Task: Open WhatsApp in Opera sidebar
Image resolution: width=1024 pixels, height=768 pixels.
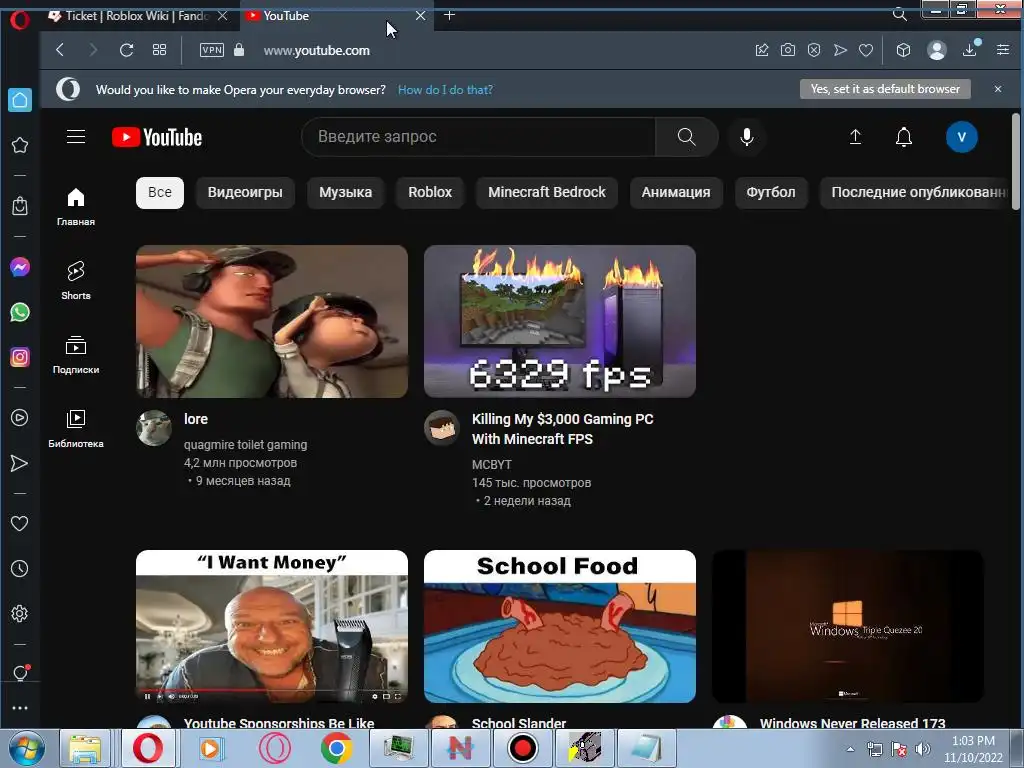Action: pos(20,312)
